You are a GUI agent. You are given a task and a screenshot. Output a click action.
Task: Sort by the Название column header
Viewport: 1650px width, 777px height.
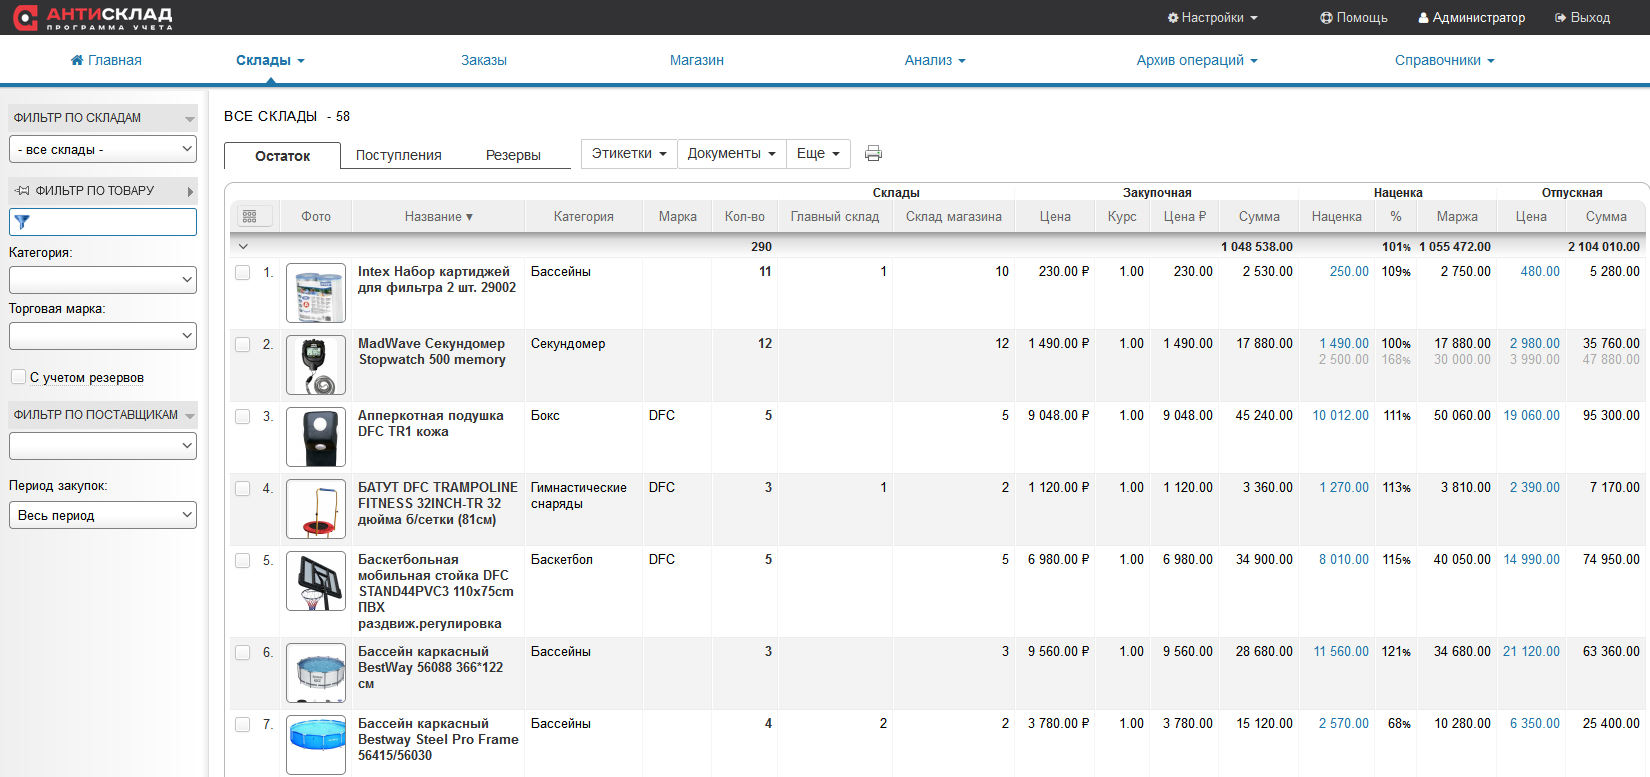[438, 216]
